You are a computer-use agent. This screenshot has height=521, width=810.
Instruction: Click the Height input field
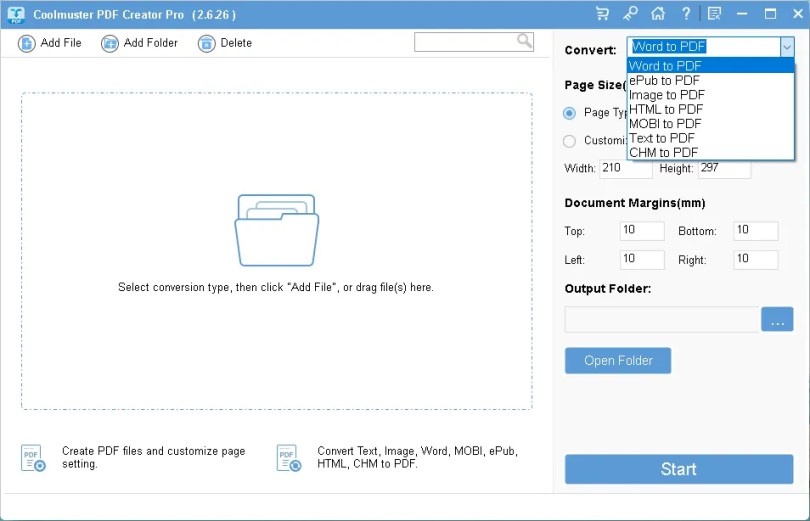pos(724,168)
